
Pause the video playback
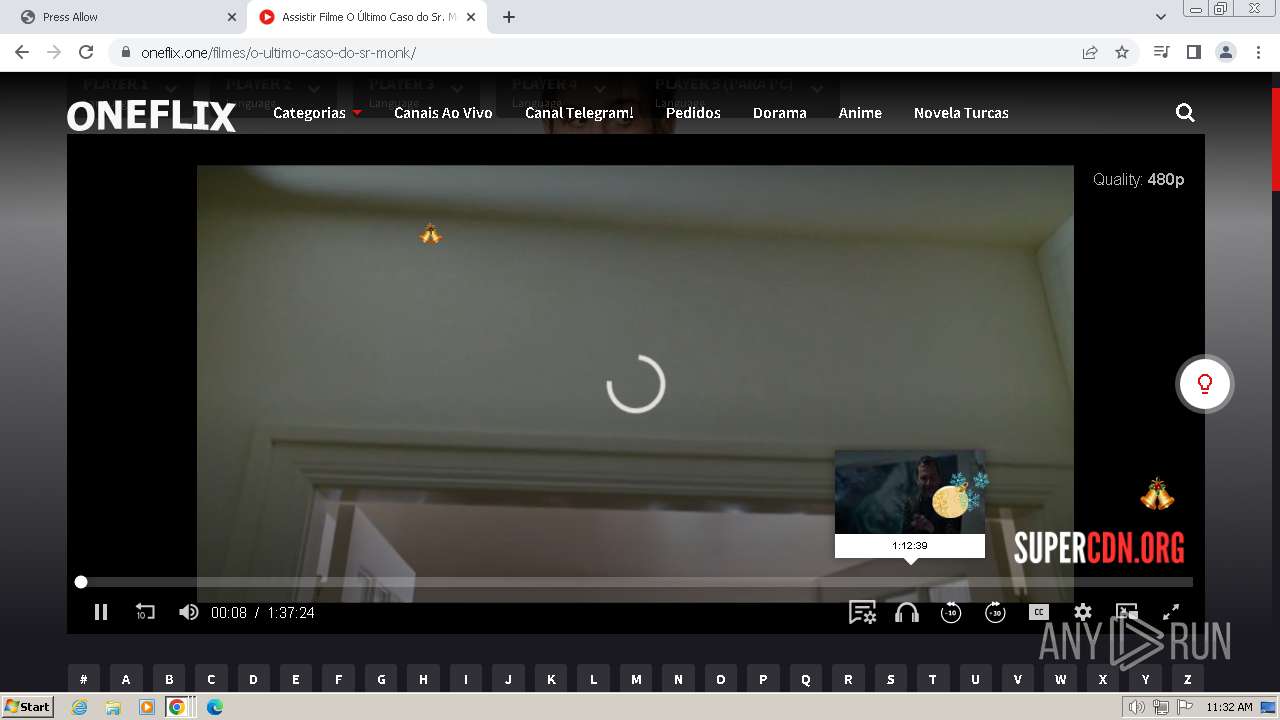pyautogui.click(x=101, y=612)
